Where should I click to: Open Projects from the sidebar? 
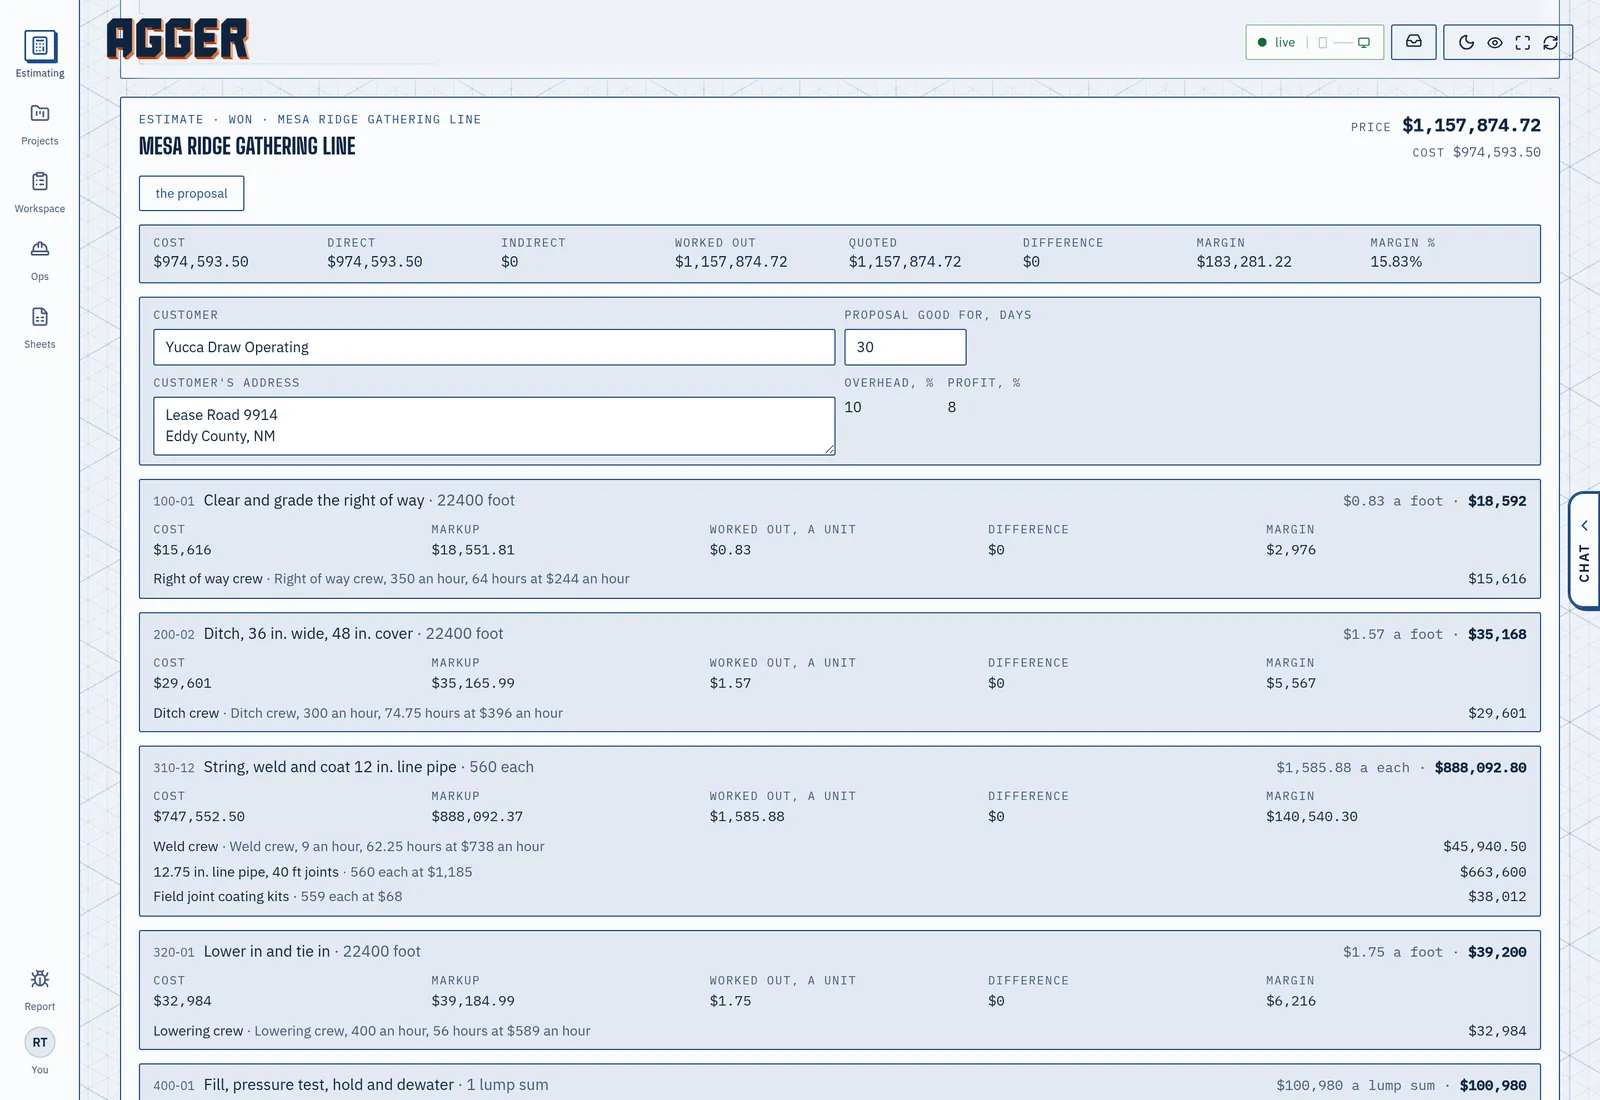click(x=40, y=124)
